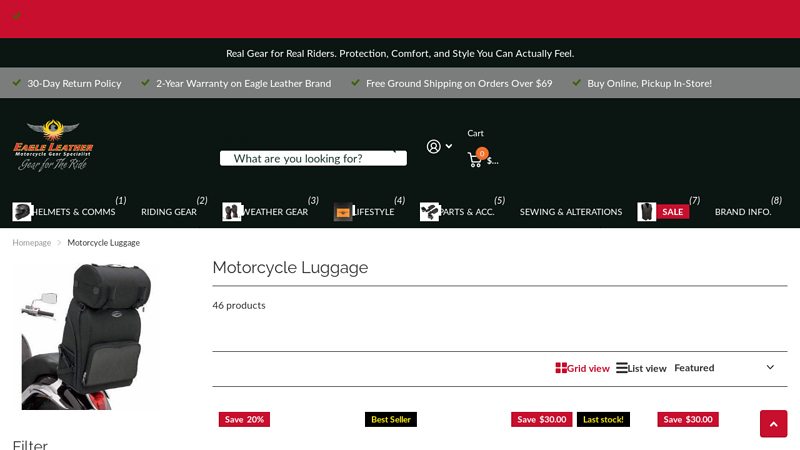Click the gloves icon beside Weather Gear
The image size is (800, 450).
(232, 212)
